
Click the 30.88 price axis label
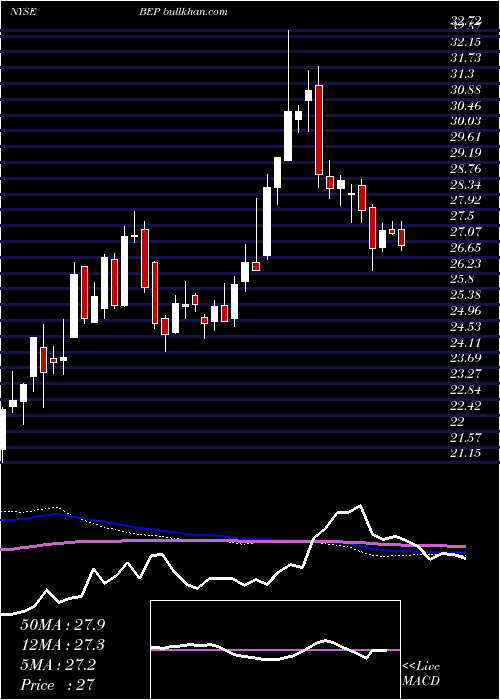click(466, 90)
